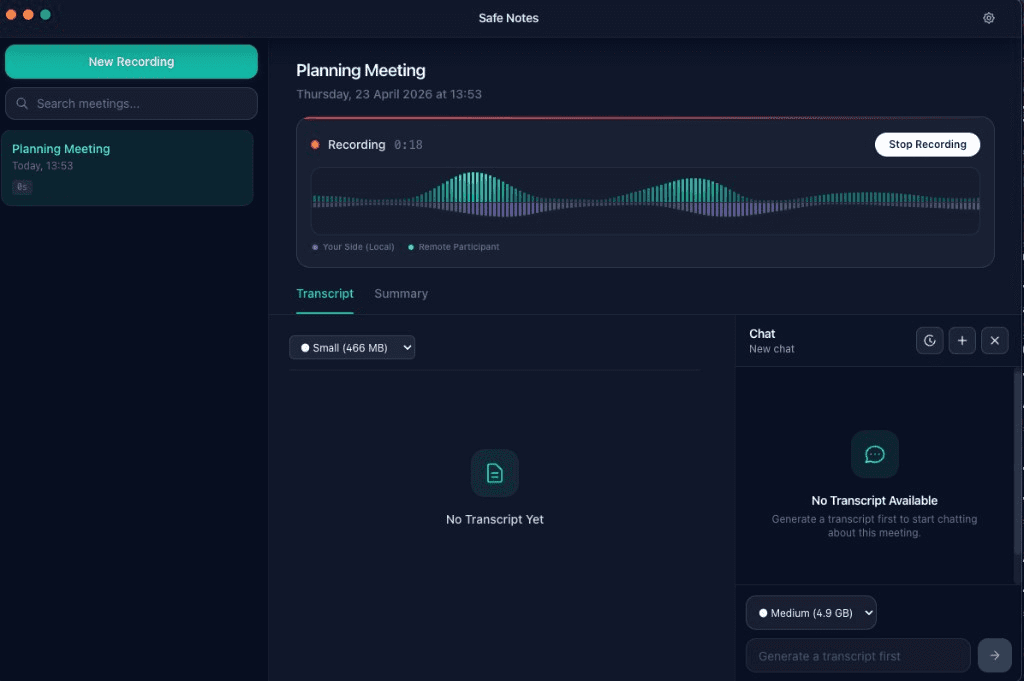
Task: Open chat history clock icon
Action: [930, 340]
